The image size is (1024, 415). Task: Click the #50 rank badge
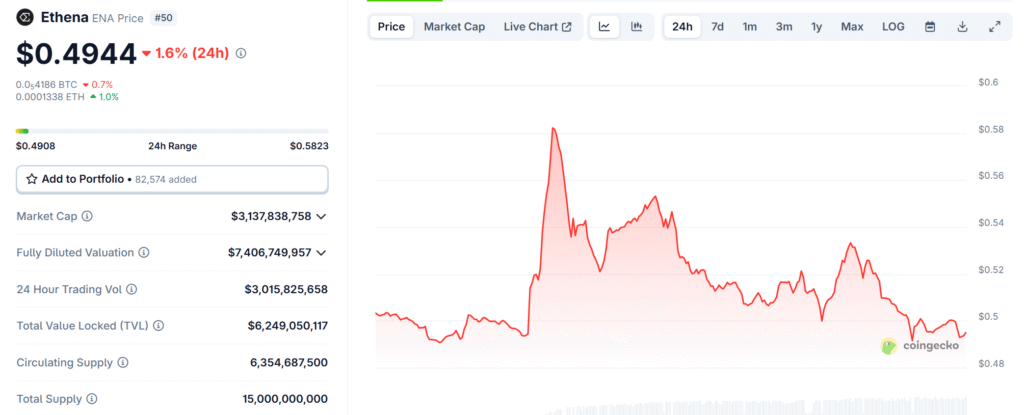click(x=163, y=18)
